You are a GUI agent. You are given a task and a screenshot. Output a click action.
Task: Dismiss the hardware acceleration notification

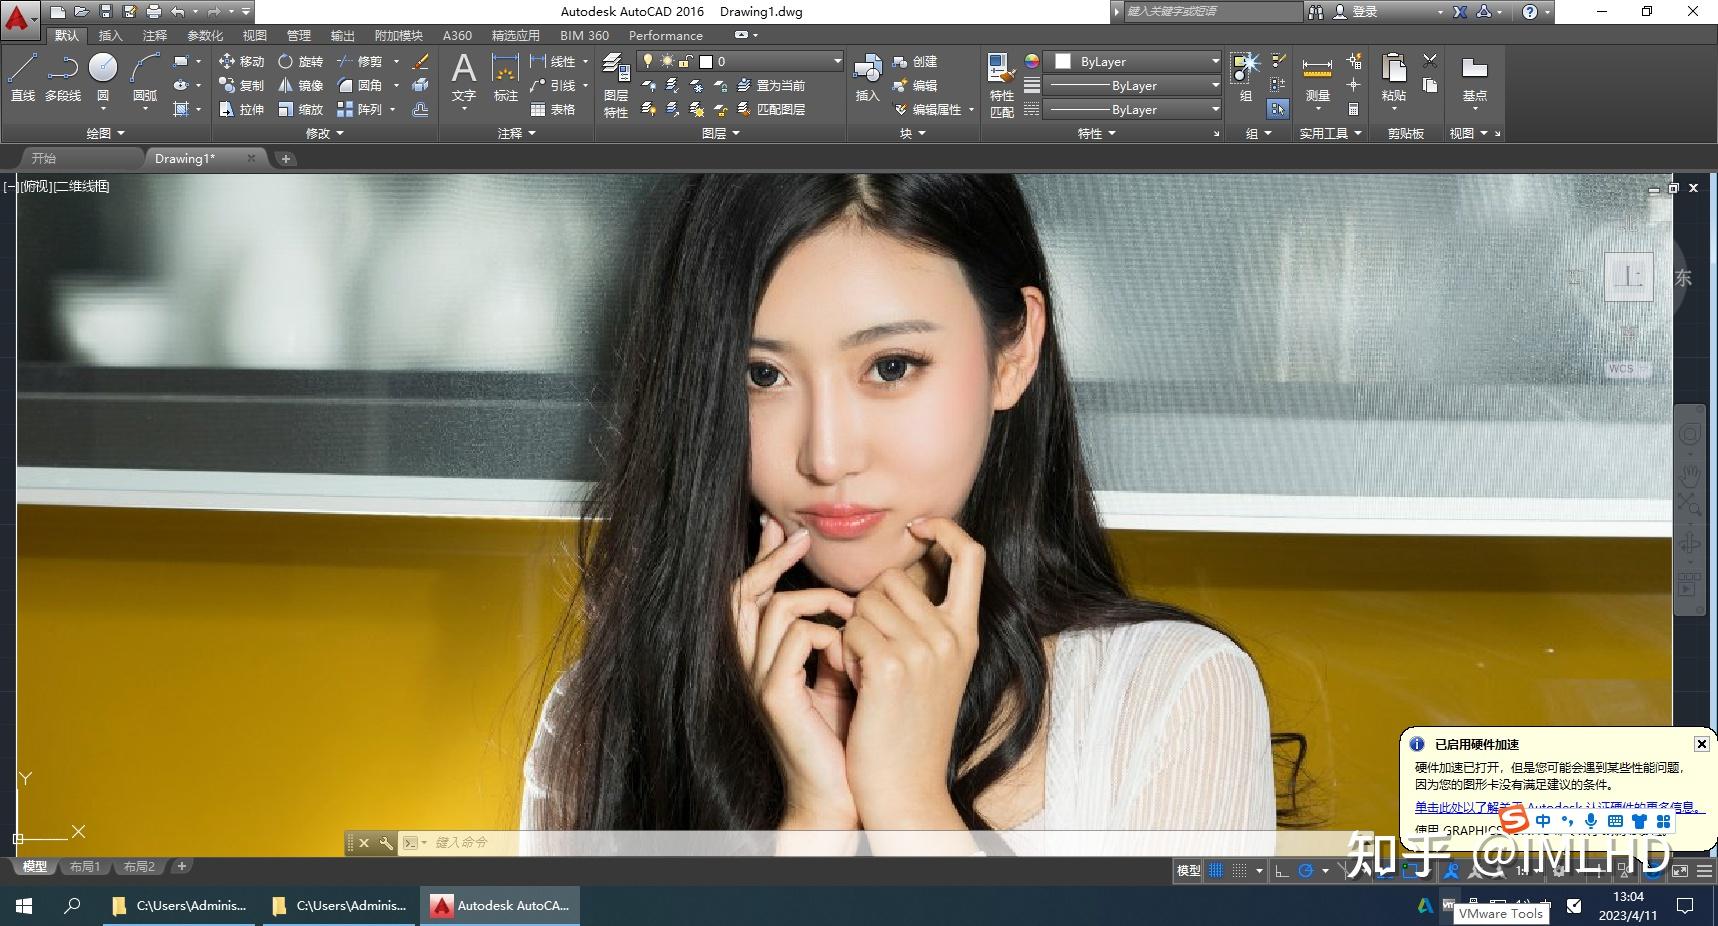click(x=1701, y=744)
